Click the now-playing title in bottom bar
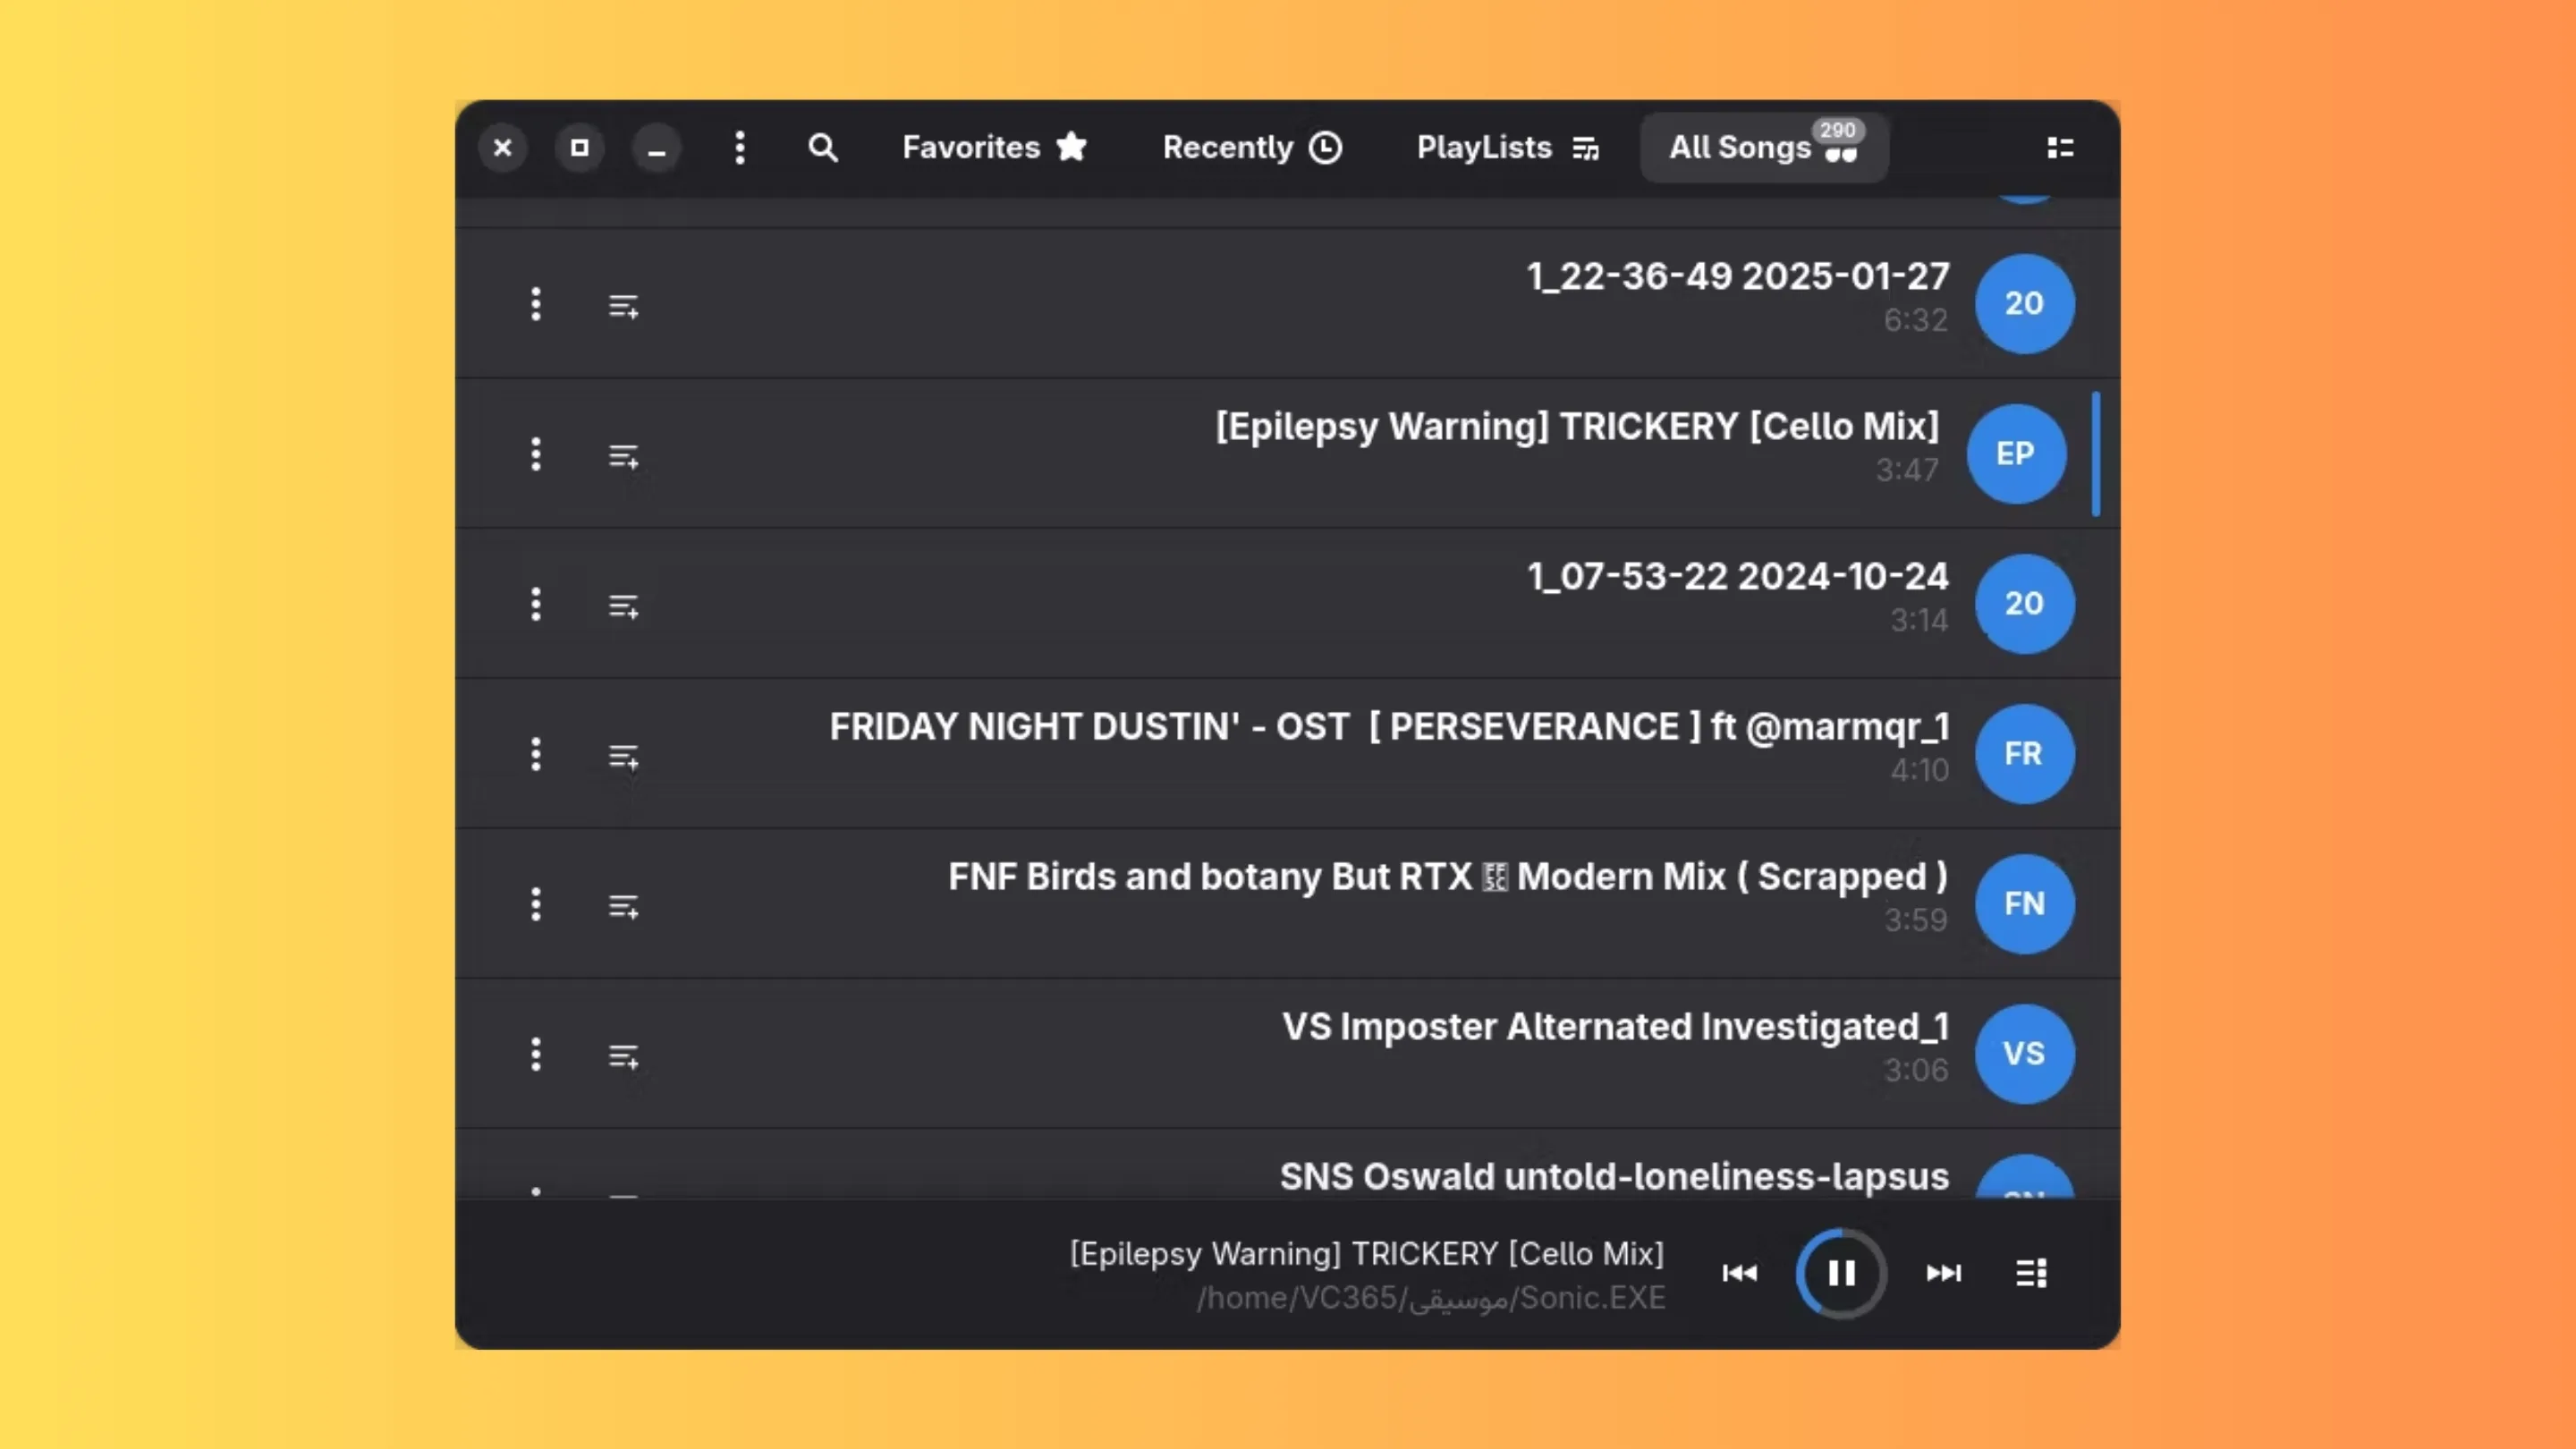 pyautogui.click(x=1367, y=1254)
